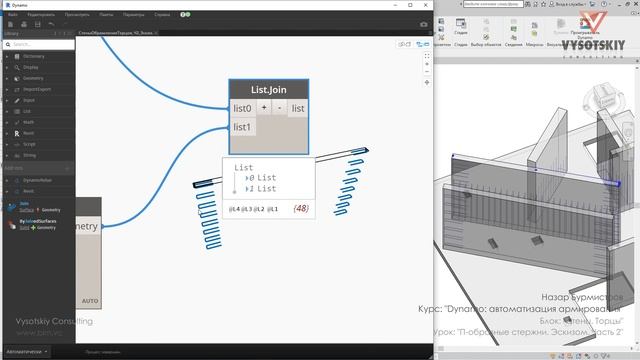Open the Просмотреть menu
The height and width of the screenshot is (360, 640).
pyautogui.click(x=77, y=15)
